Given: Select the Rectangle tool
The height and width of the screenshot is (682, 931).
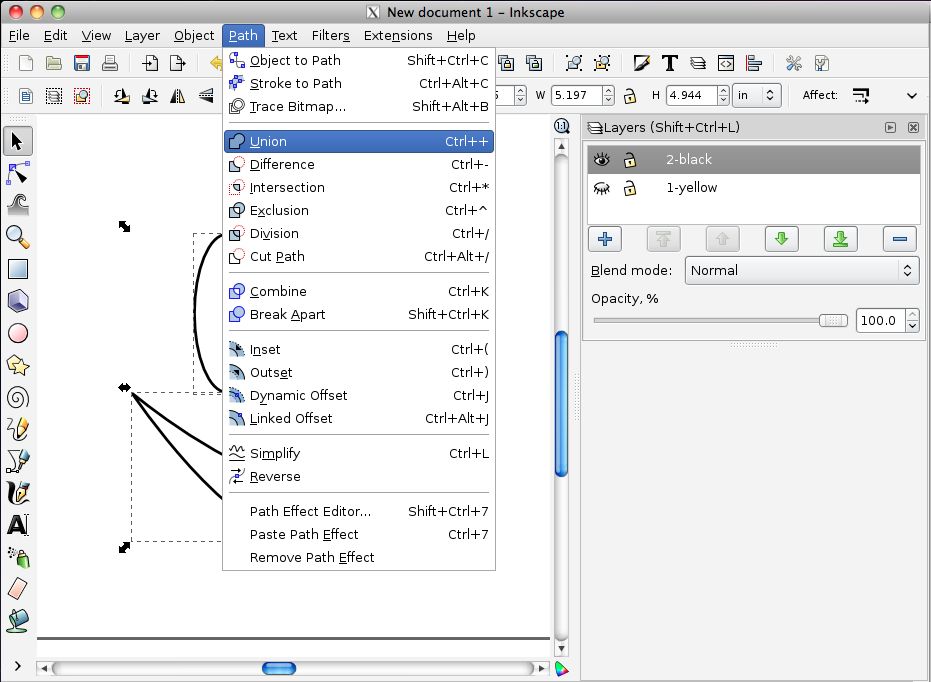Looking at the screenshot, I should (17, 269).
